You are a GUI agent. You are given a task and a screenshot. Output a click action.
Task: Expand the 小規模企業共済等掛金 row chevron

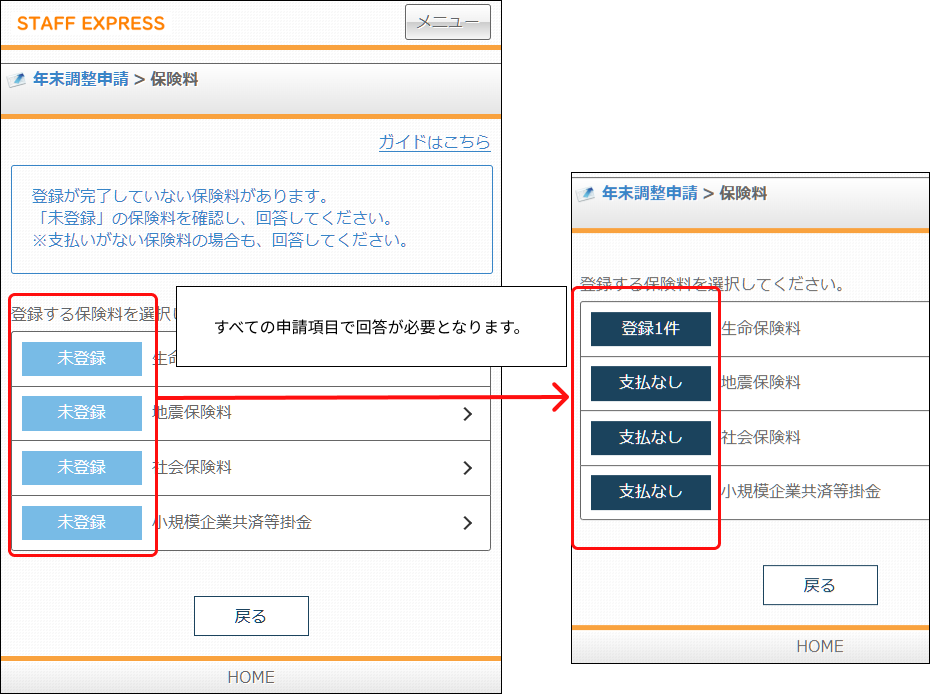pyautogui.click(x=467, y=523)
